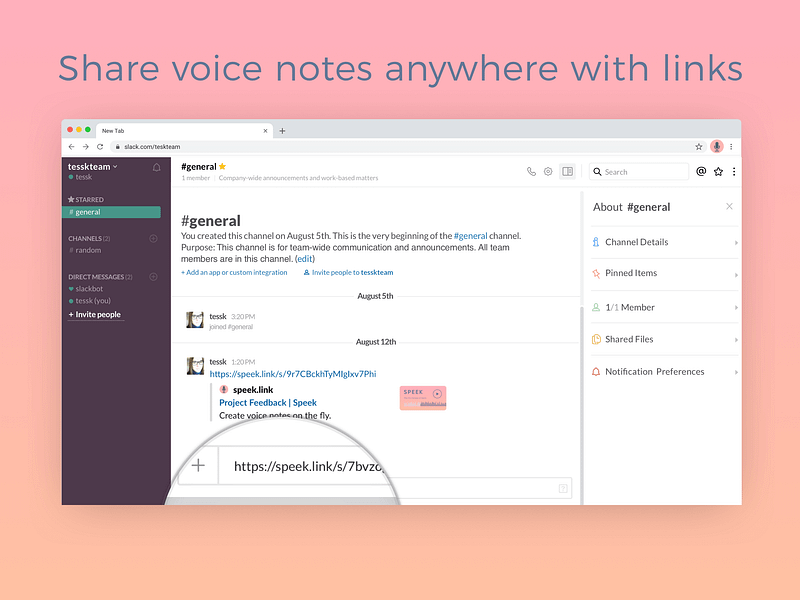
Task: Click the Member person icon
Action: [x=595, y=308]
